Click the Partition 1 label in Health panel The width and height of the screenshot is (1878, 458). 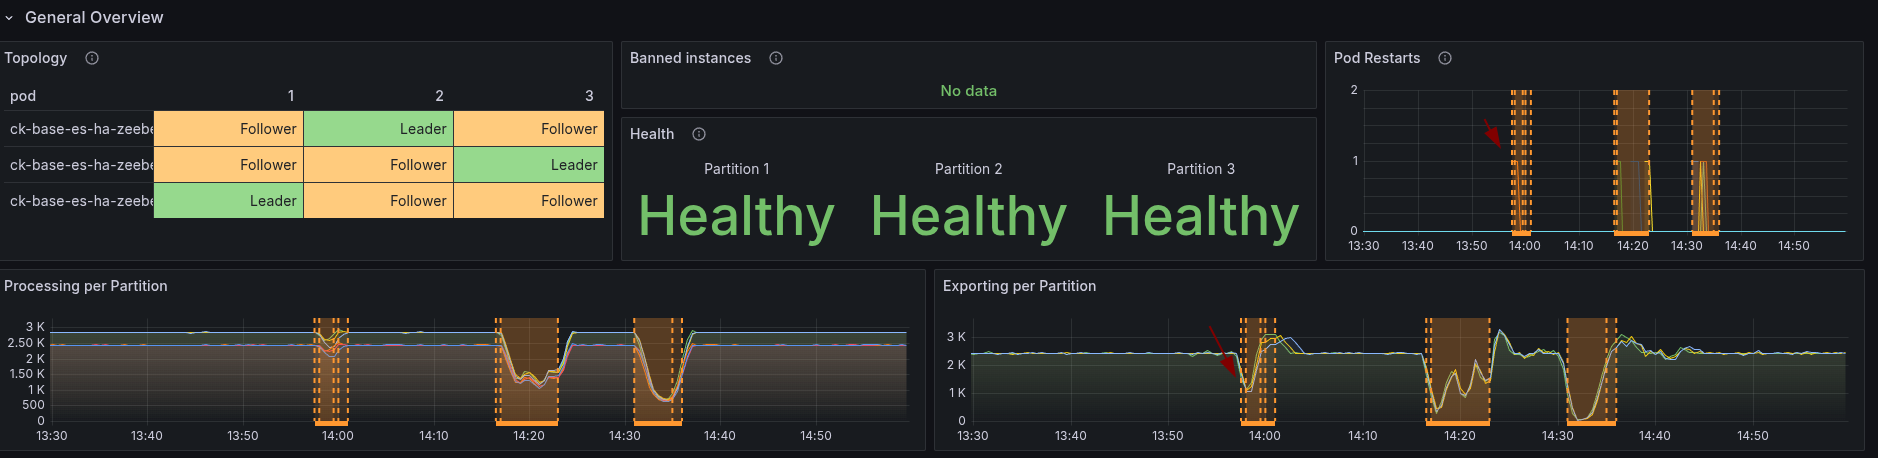pyautogui.click(x=737, y=169)
